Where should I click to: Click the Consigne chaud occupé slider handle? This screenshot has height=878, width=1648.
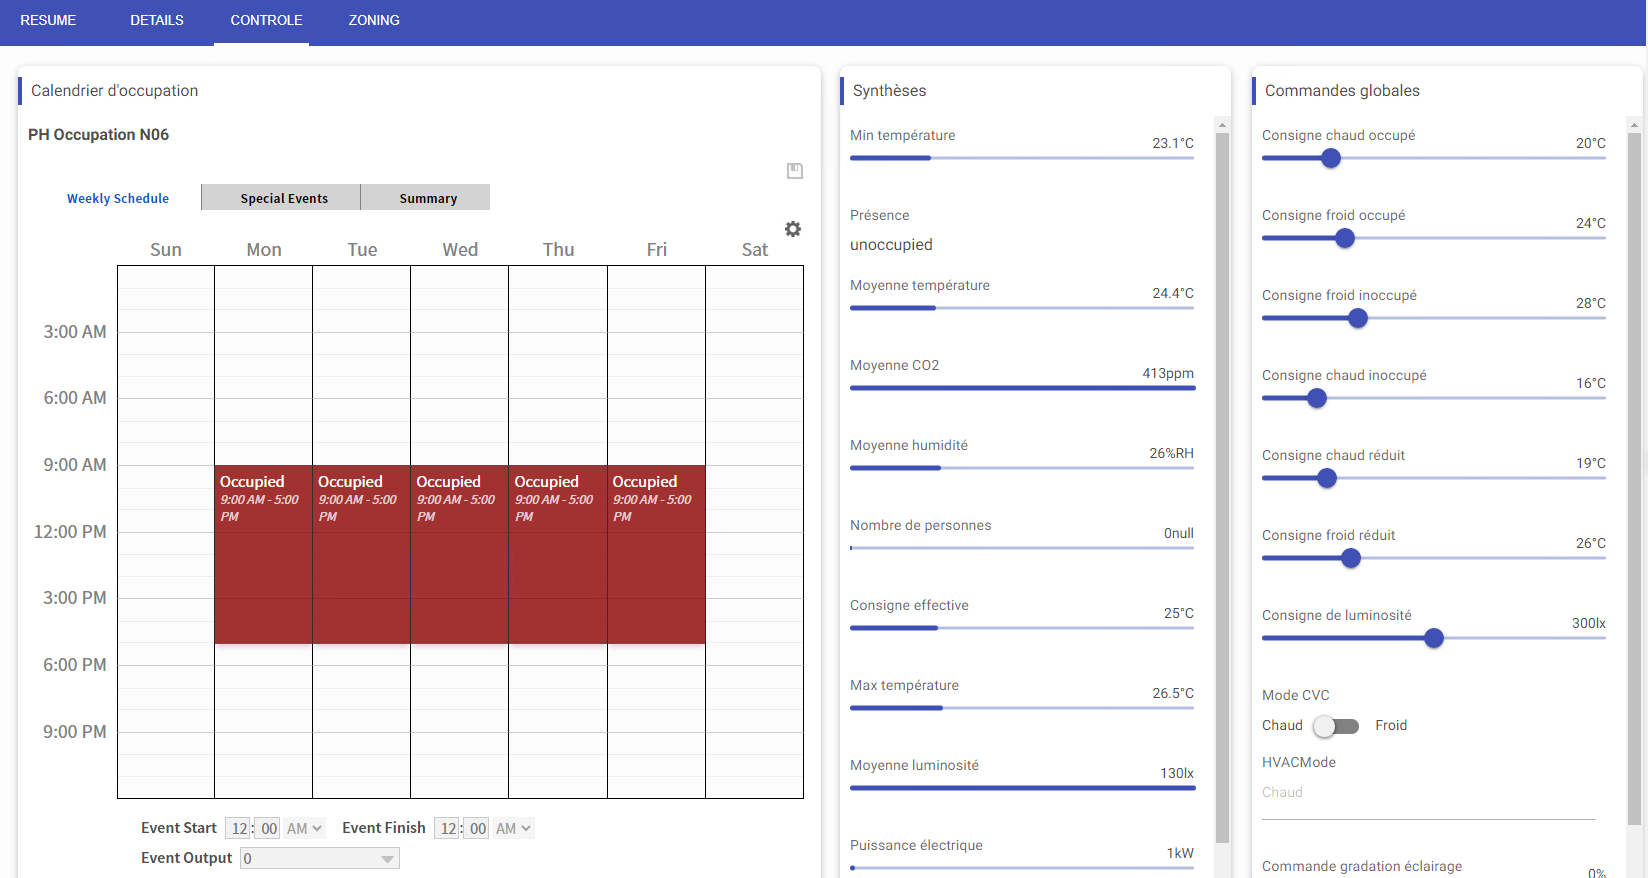pyautogui.click(x=1331, y=158)
